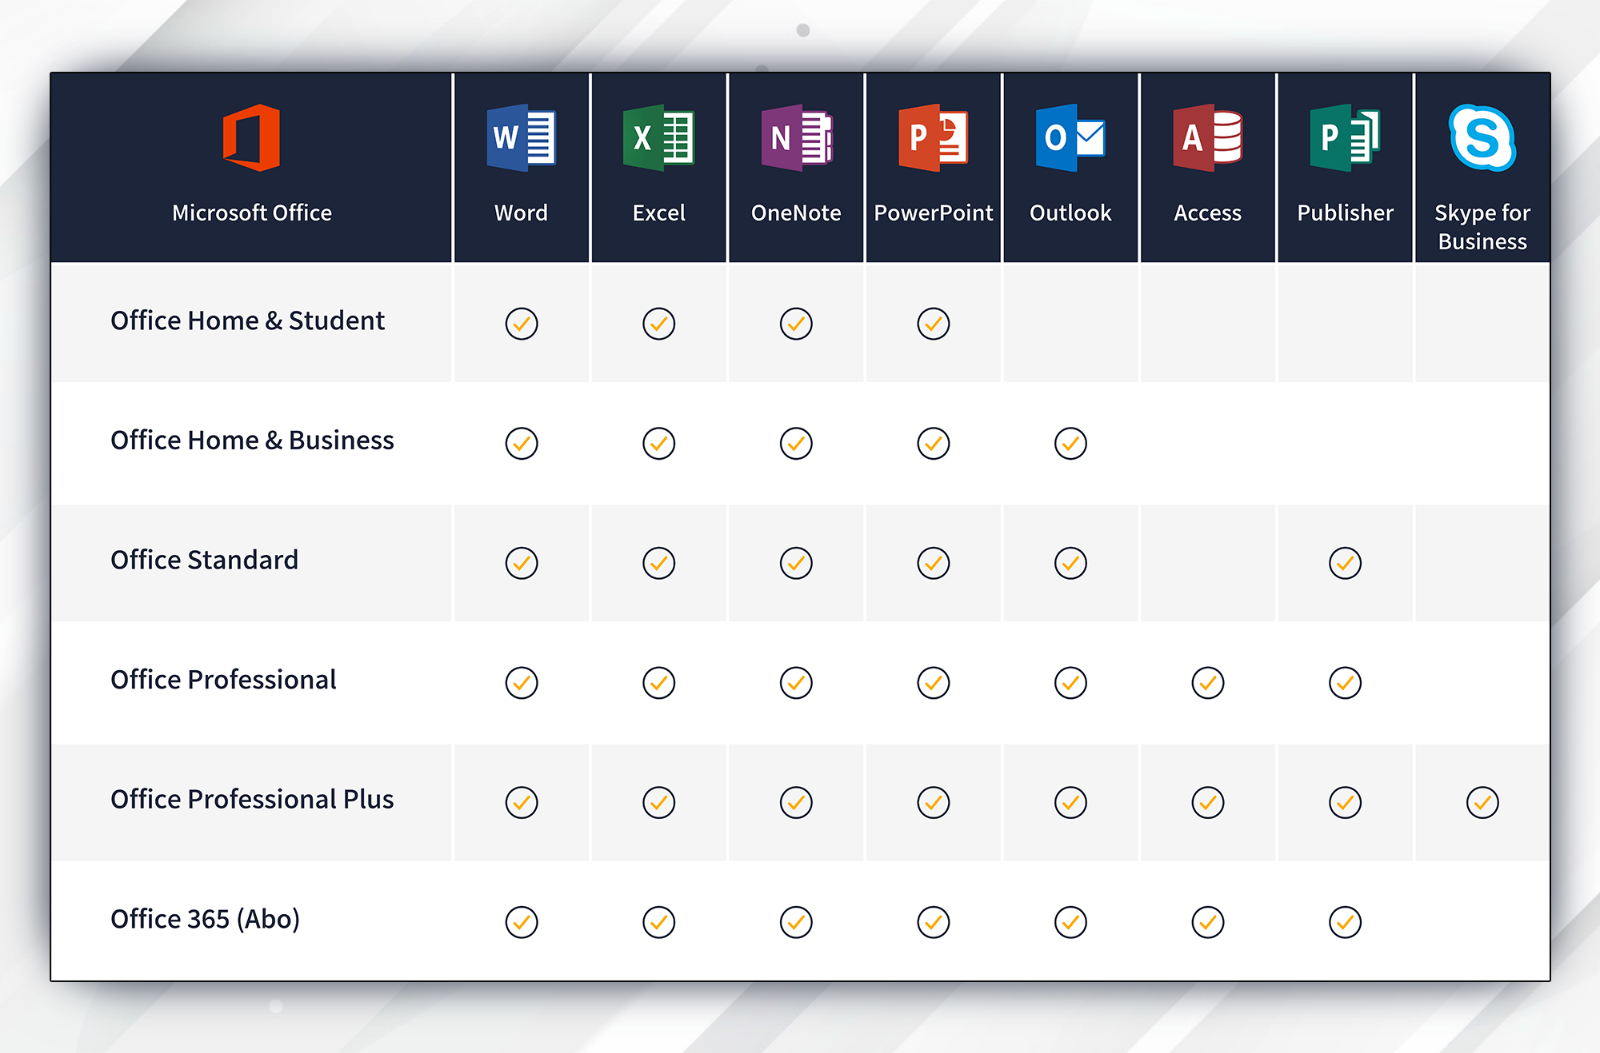Viewport: 1600px width, 1053px height.
Task: Click Publisher checkmark in Office Standard row
Action: (1345, 563)
